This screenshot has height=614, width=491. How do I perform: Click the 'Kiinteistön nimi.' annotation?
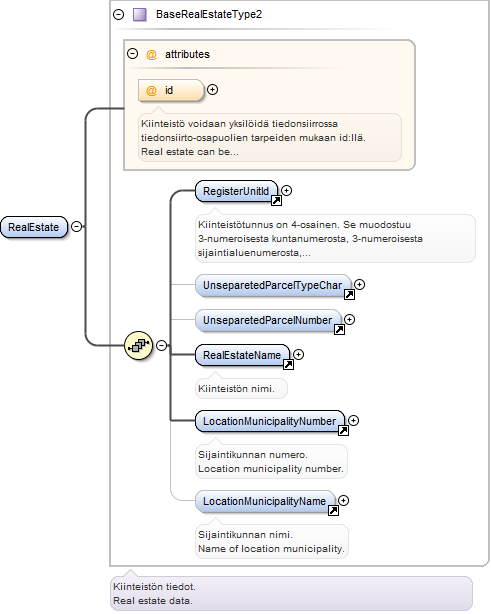pyautogui.click(x=241, y=388)
